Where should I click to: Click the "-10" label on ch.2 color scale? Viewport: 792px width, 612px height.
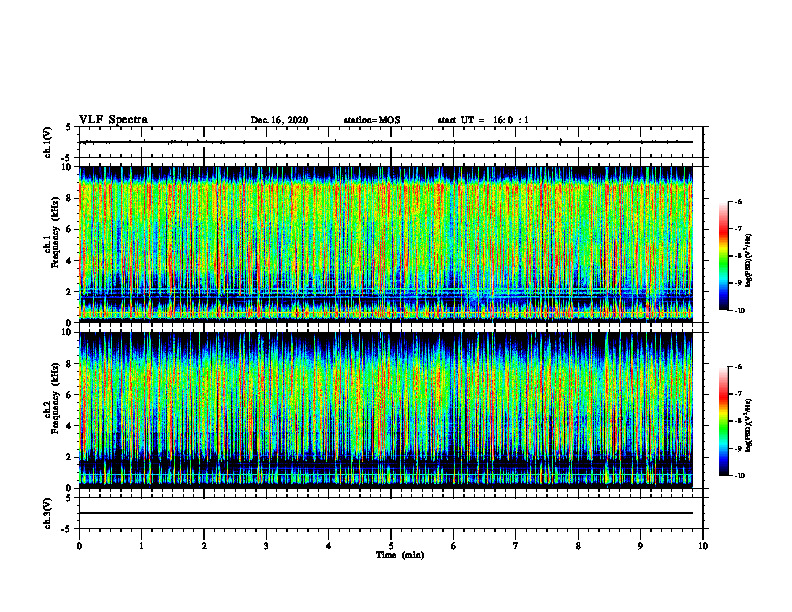(739, 476)
